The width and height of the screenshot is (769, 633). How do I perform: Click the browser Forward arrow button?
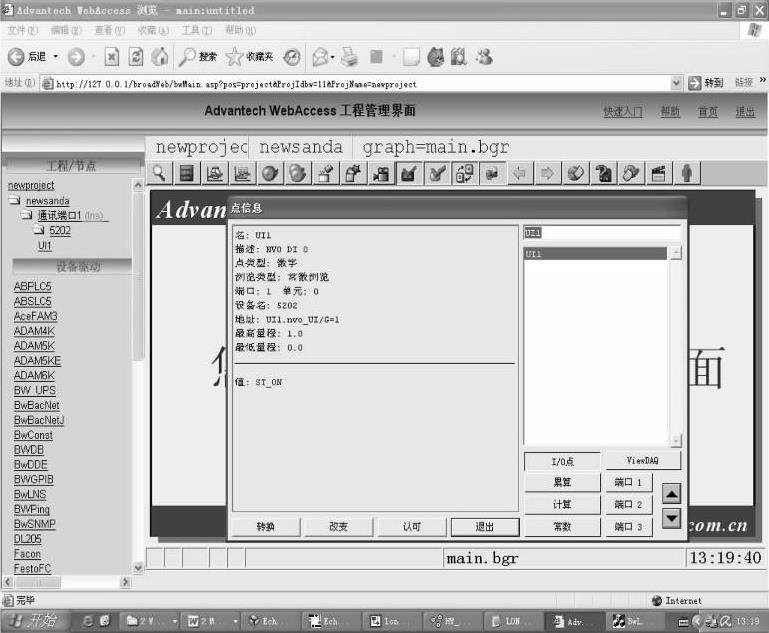click(76, 57)
